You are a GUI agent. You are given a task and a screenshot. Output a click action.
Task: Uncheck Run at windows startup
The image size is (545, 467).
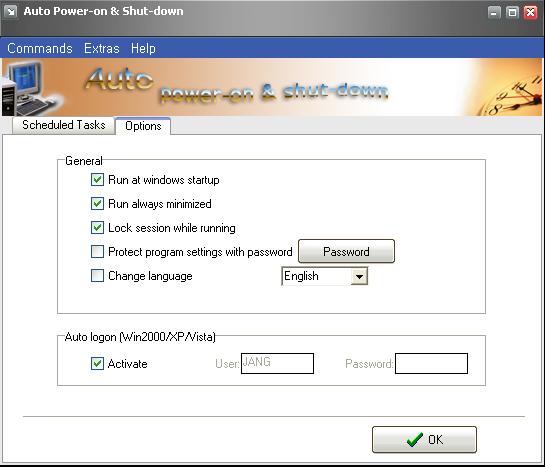[97, 180]
